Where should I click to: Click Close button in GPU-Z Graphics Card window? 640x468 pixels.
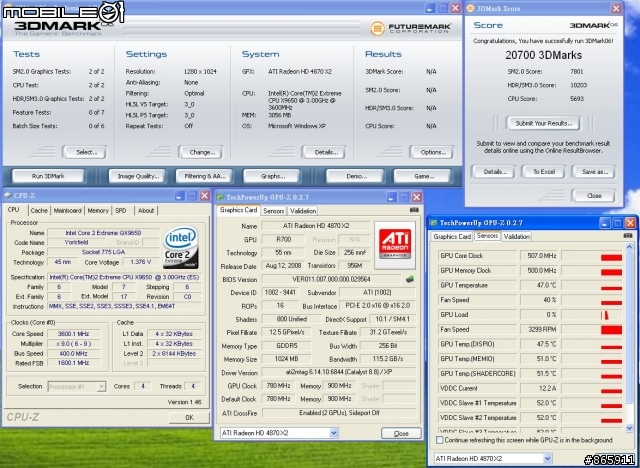pos(401,434)
